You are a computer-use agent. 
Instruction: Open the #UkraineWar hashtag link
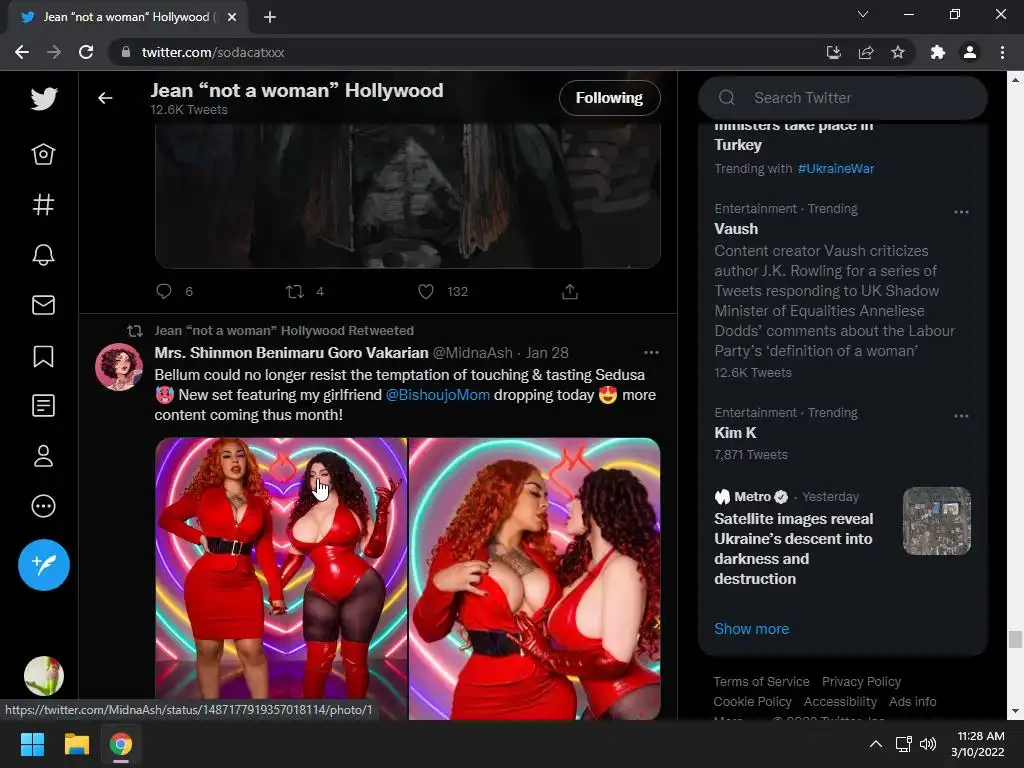tap(836, 168)
